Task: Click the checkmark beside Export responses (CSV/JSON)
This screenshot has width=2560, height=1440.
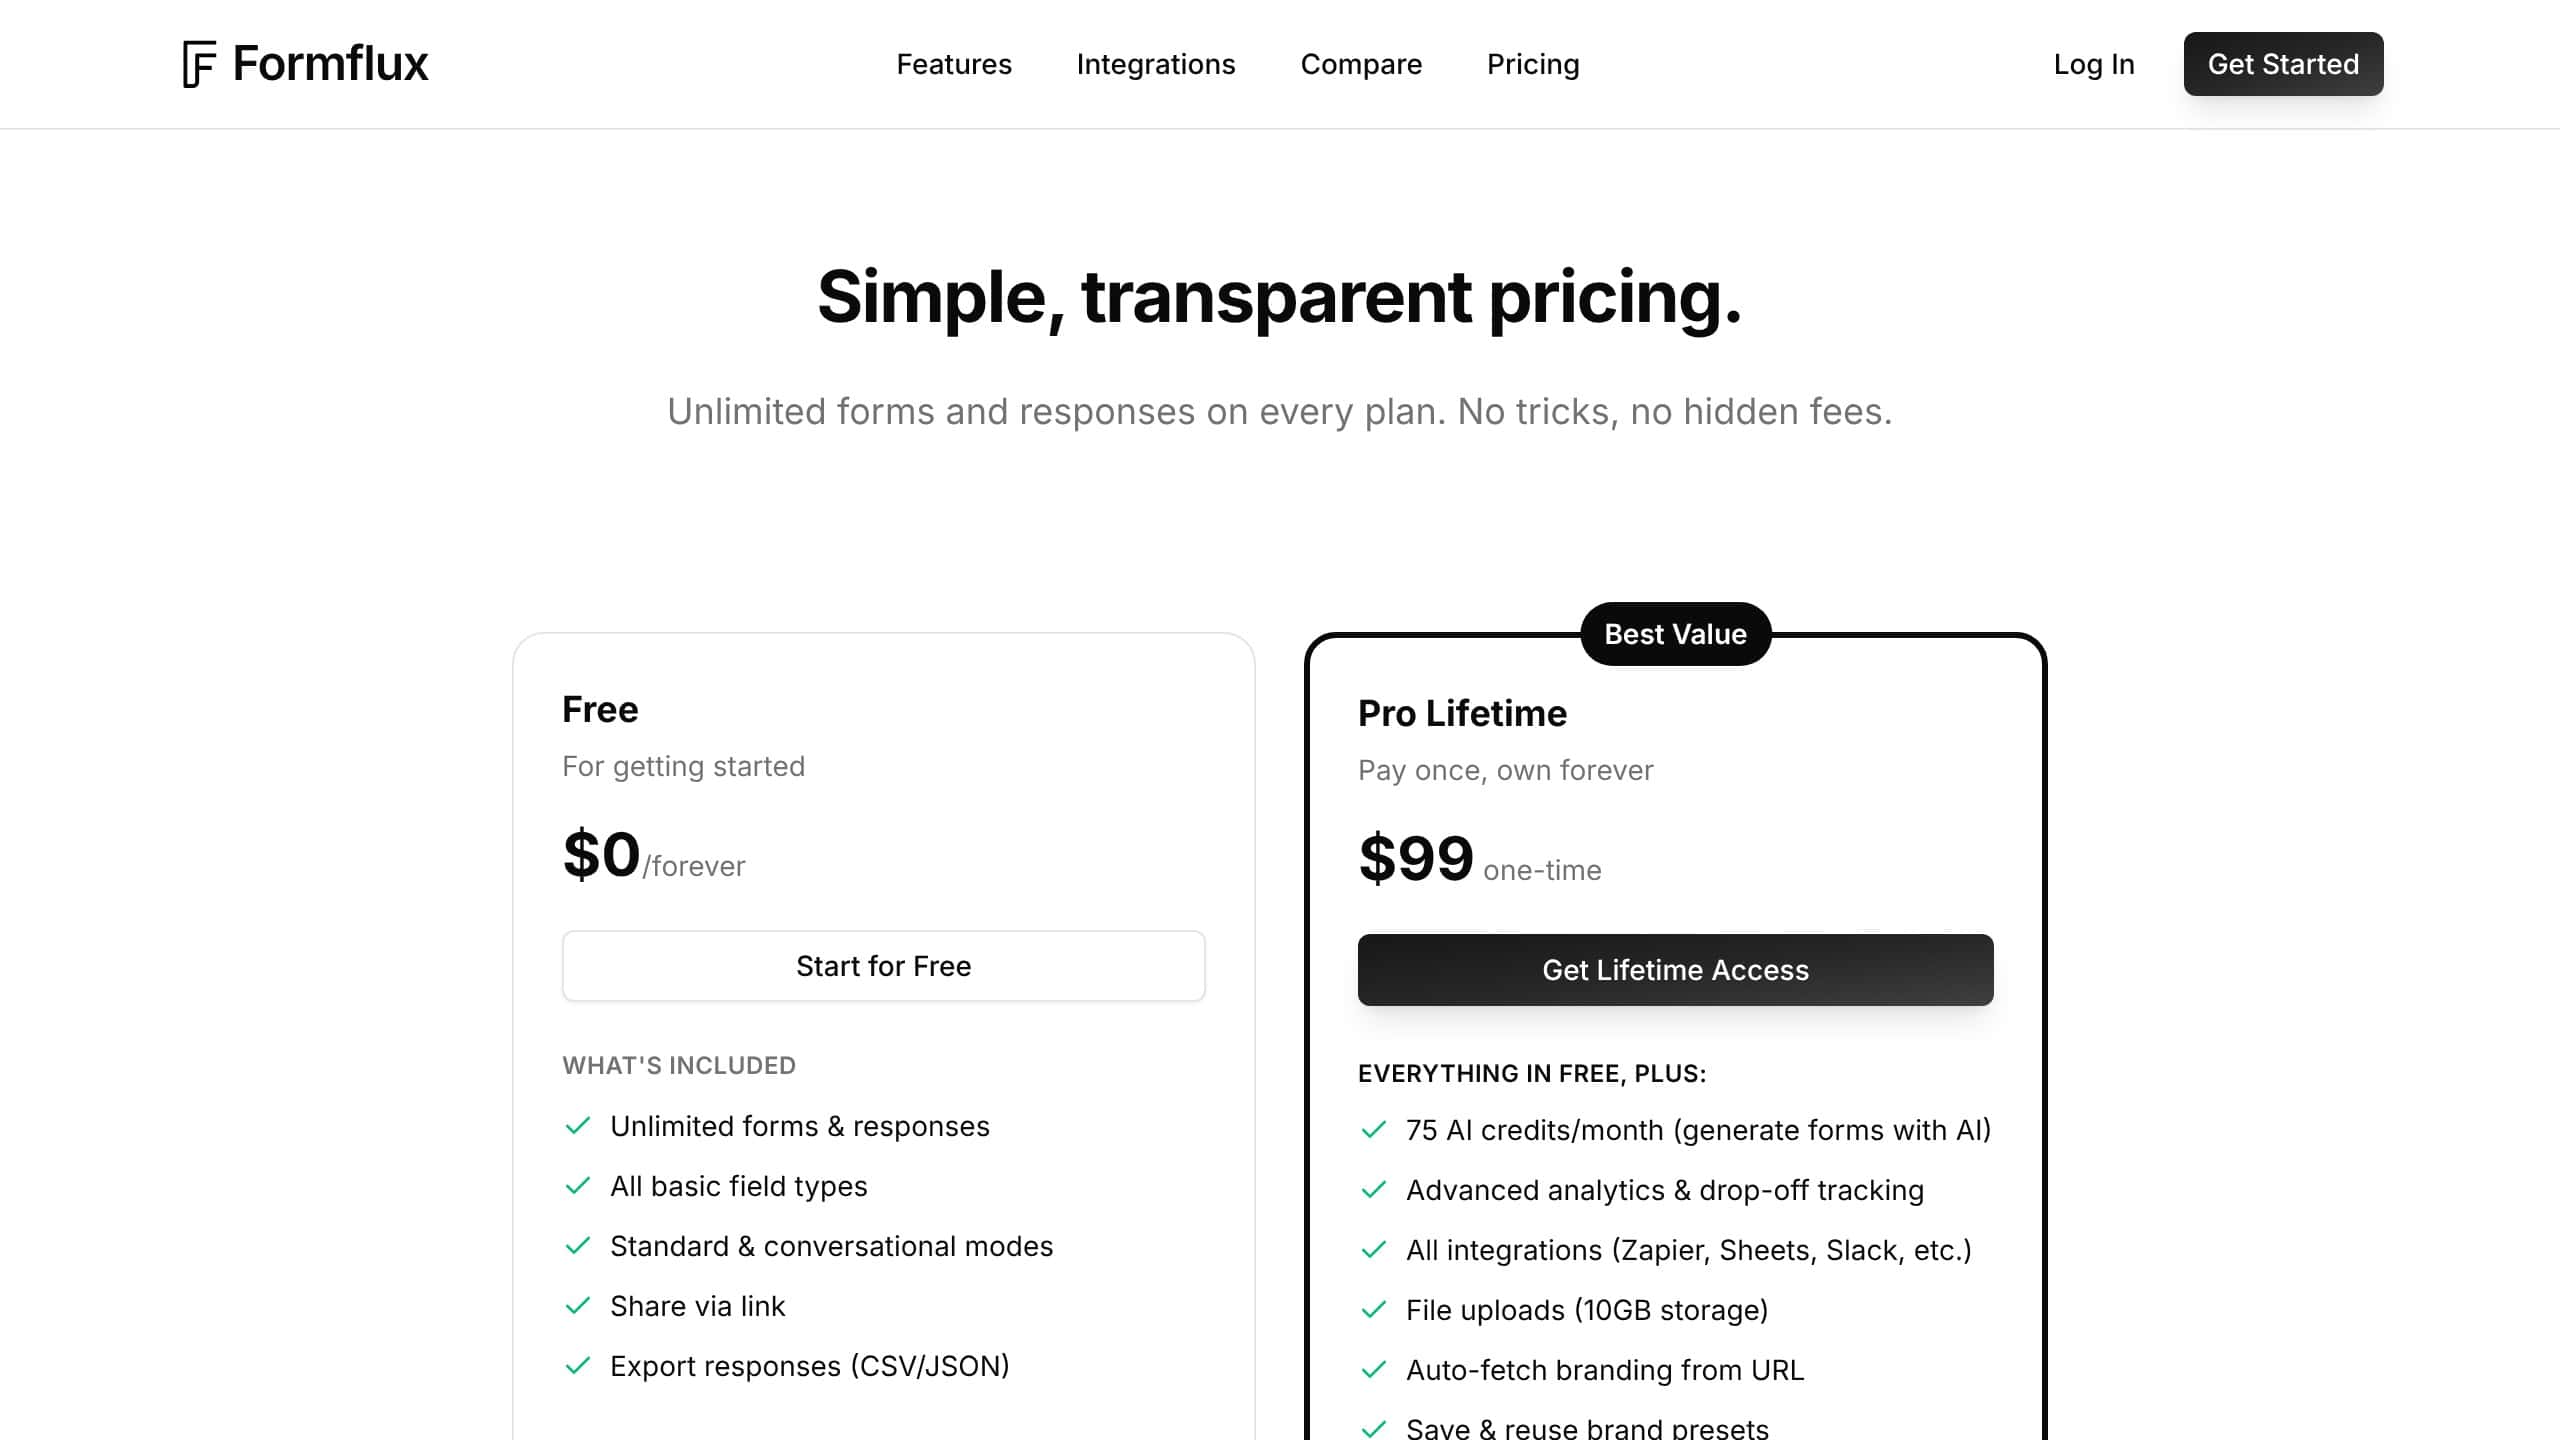Action: click(x=578, y=1366)
